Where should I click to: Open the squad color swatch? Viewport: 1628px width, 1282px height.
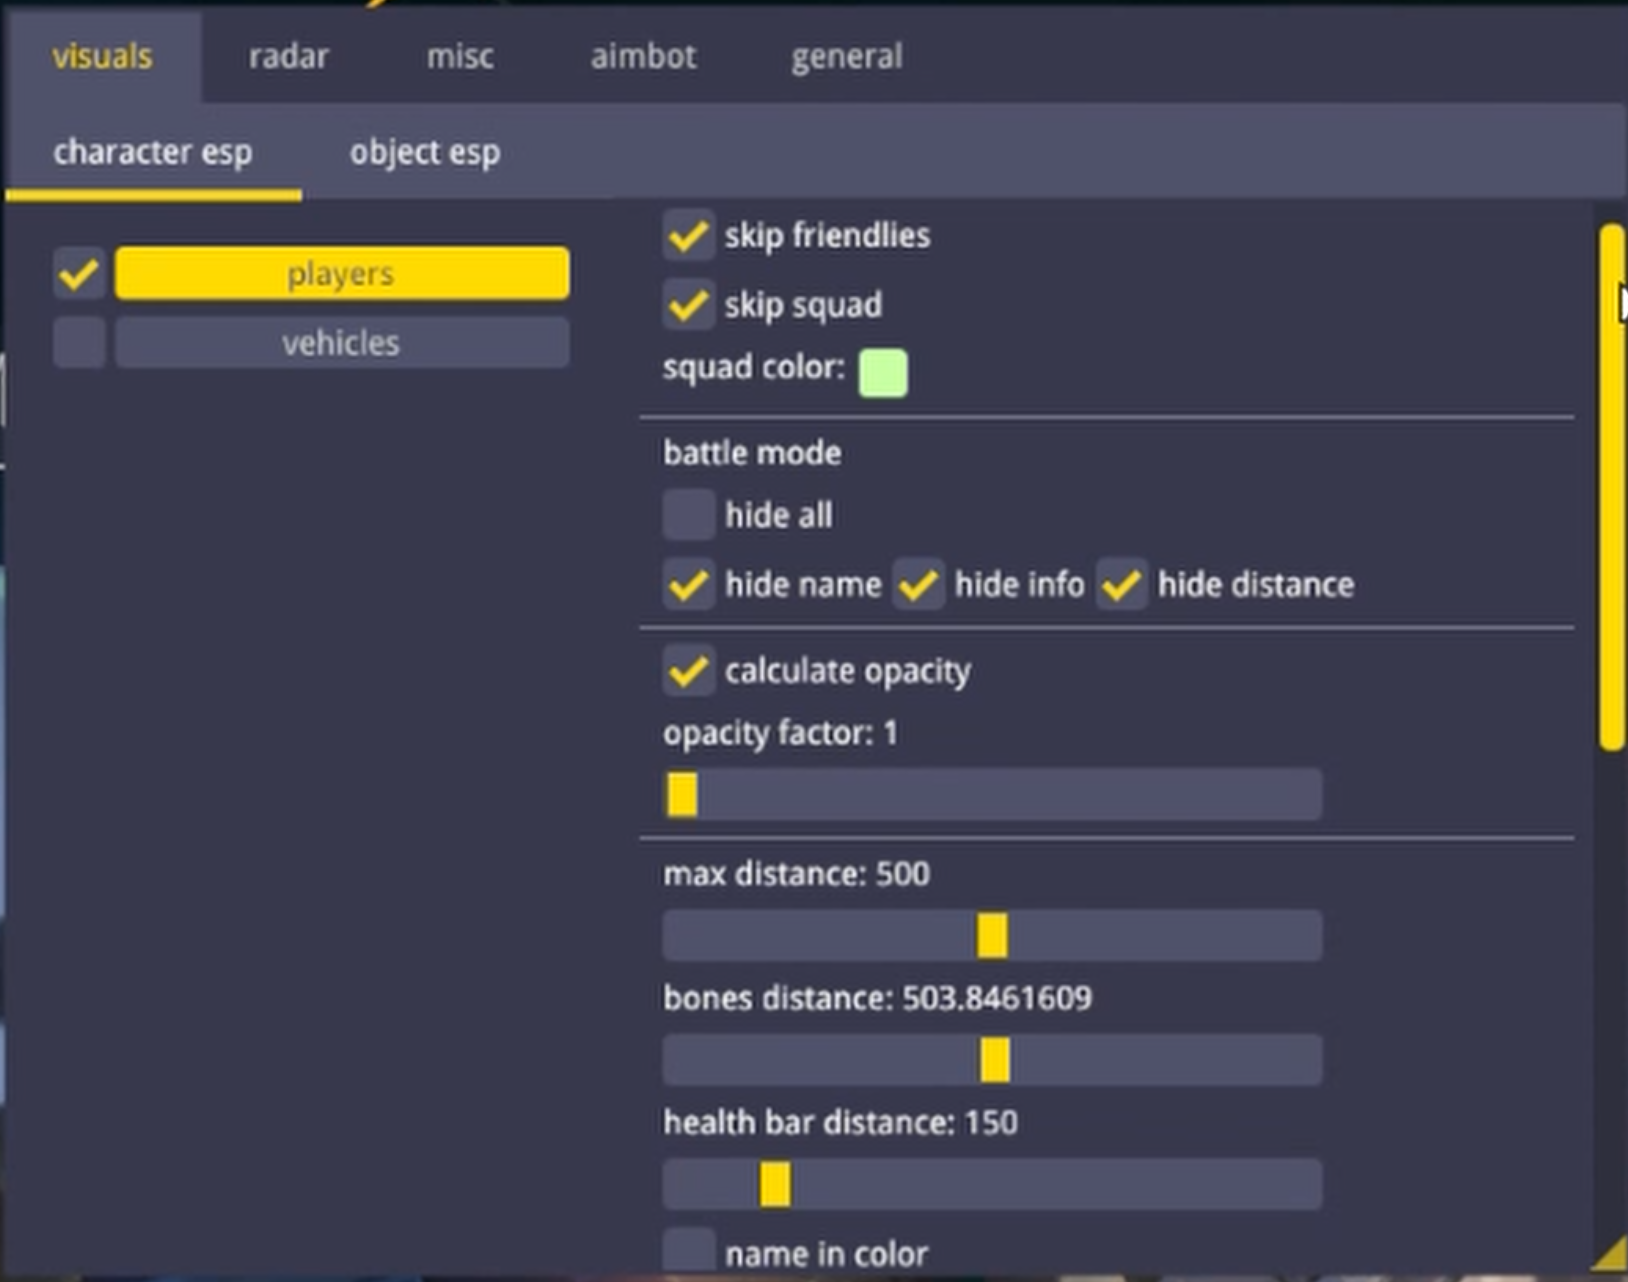(883, 373)
